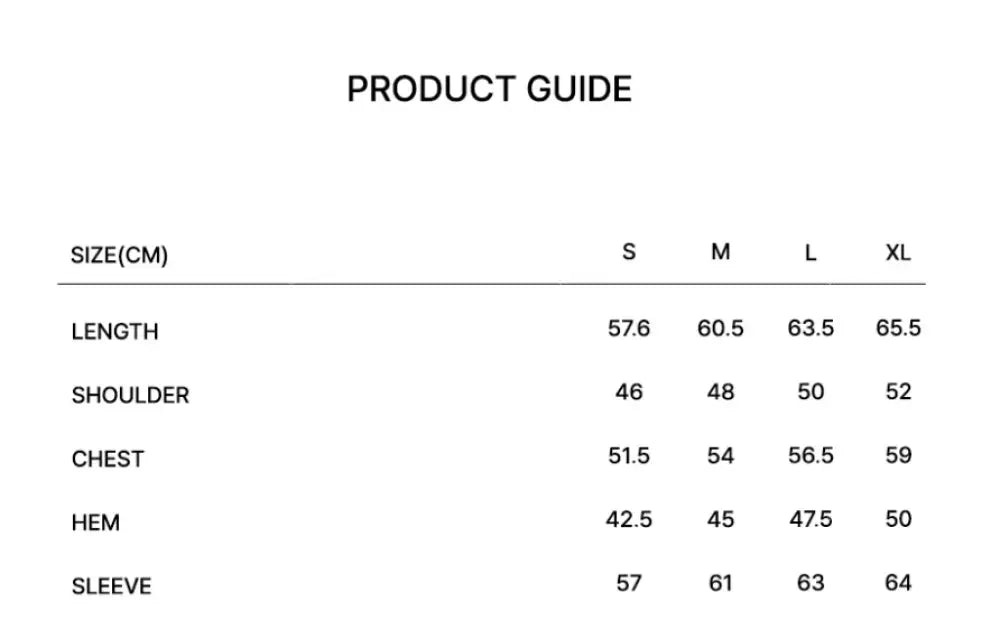Select the XL size column header
Image resolution: width=1000 pixels, height=638 pixels.
(x=898, y=253)
